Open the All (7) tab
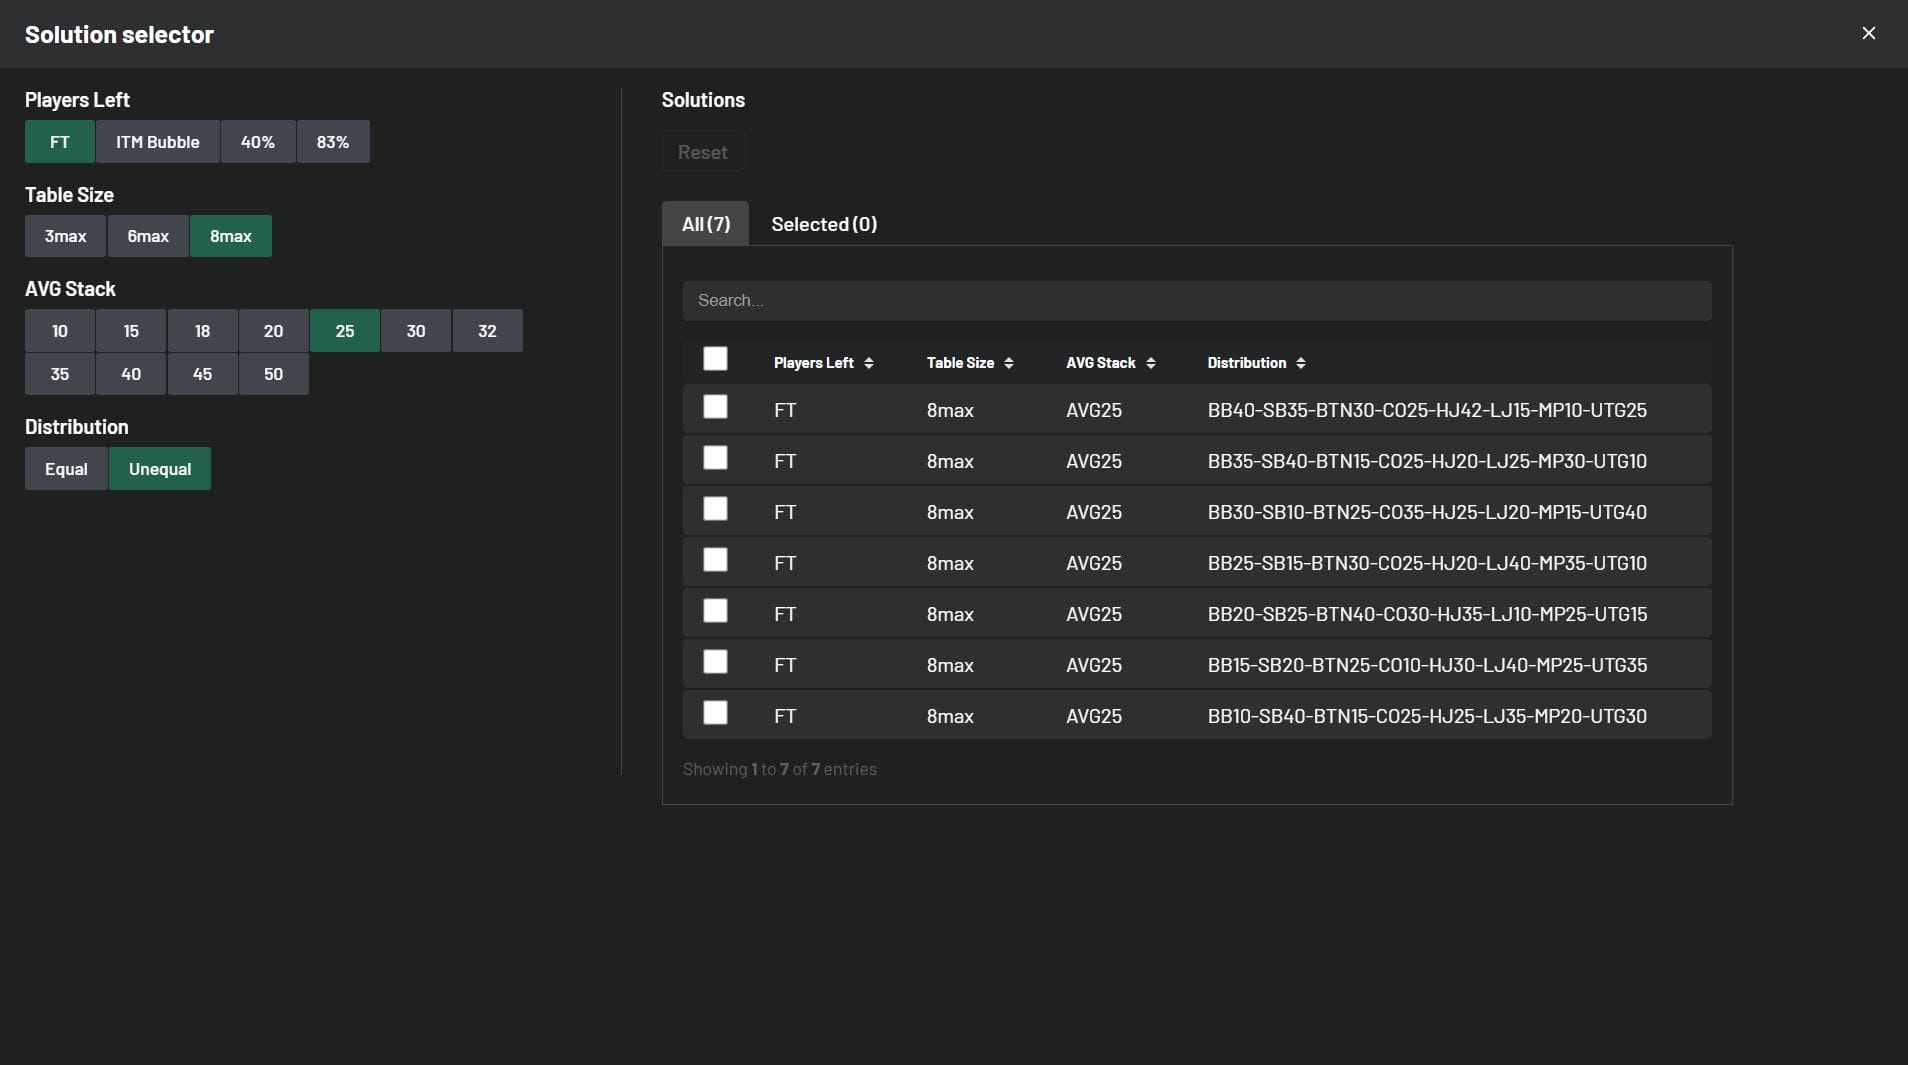Image resolution: width=1908 pixels, height=1065 pixels. click(705, 224)
